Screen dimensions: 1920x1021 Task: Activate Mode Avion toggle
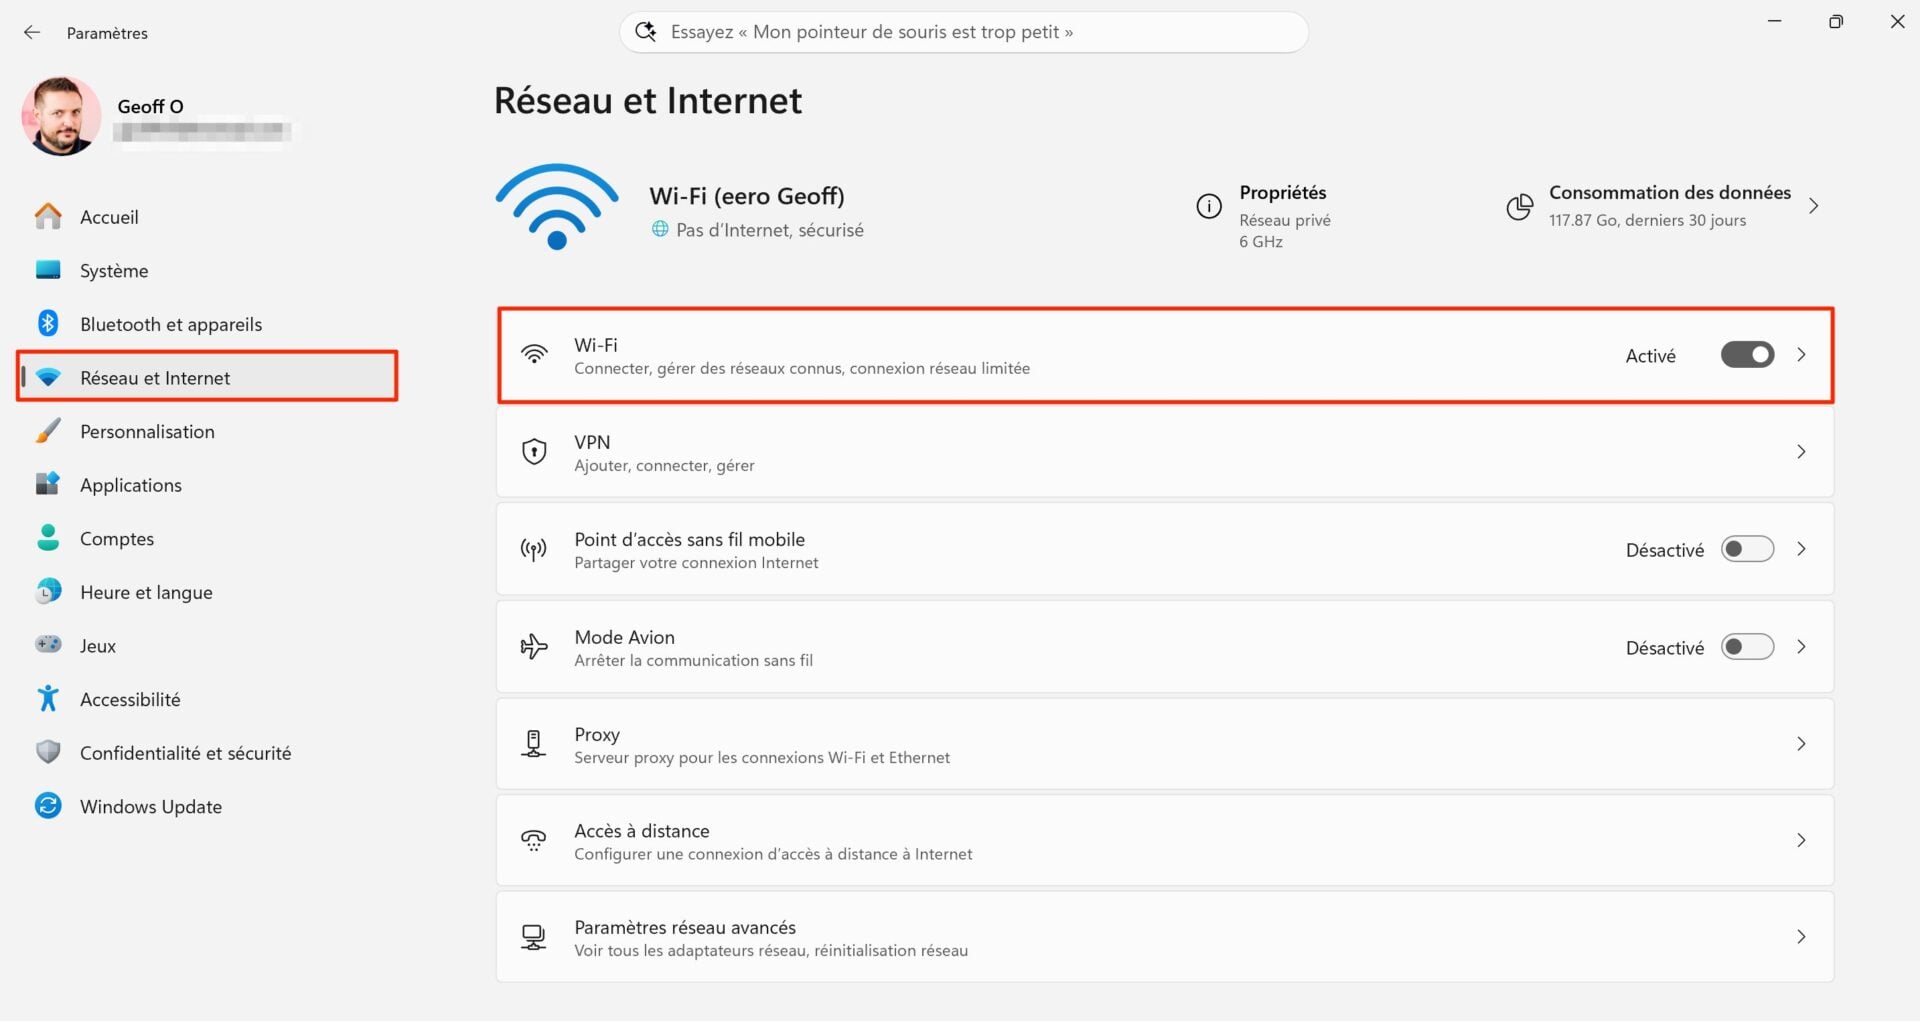[1746, 646]
